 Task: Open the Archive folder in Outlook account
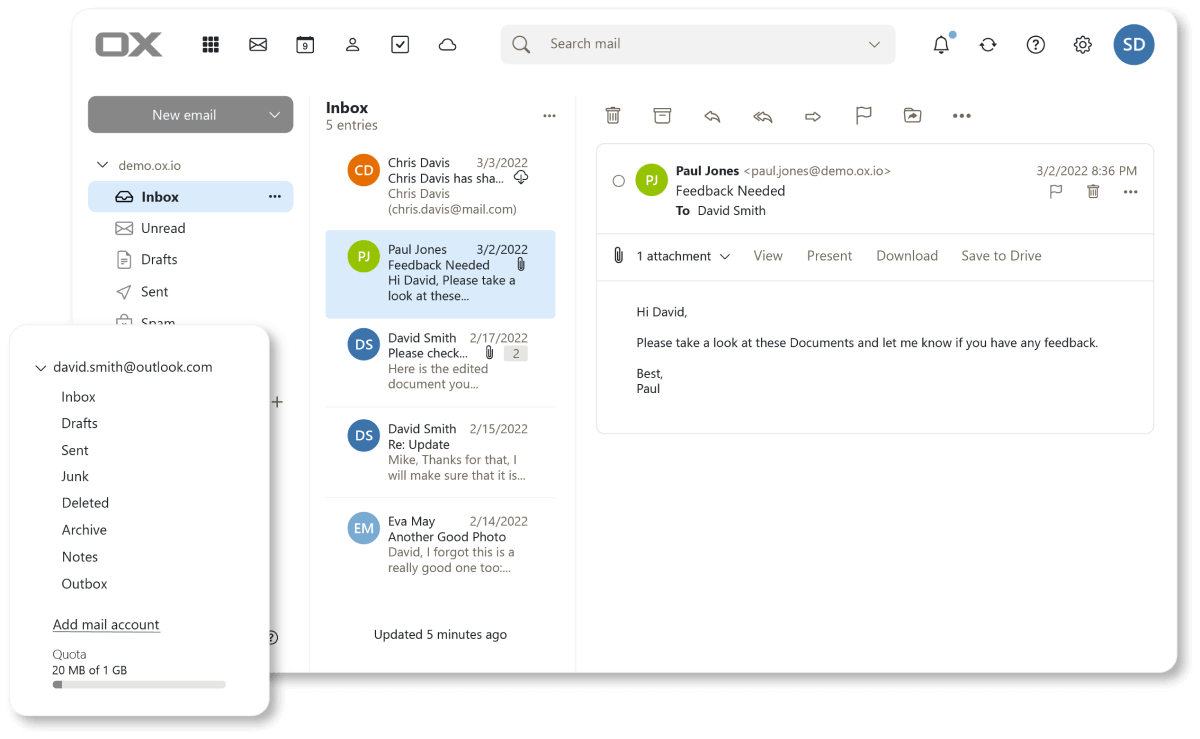coord(84,530)
